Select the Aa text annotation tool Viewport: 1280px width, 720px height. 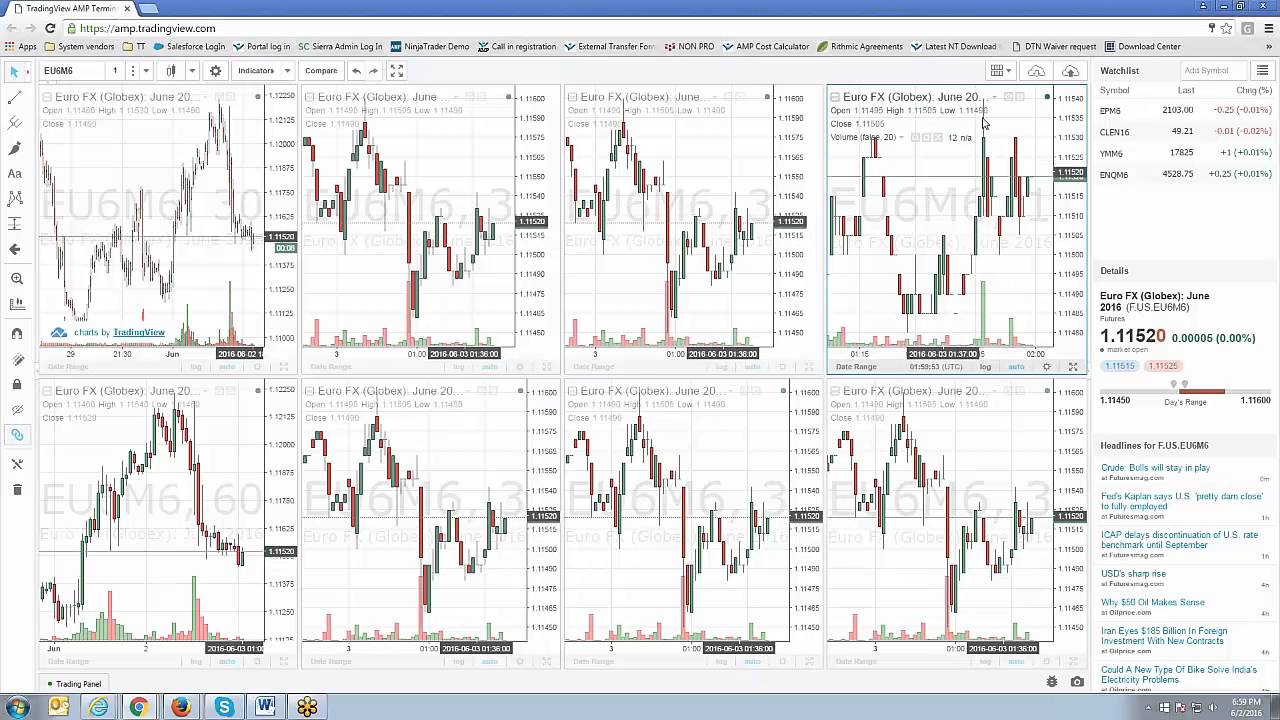[15, 174]
